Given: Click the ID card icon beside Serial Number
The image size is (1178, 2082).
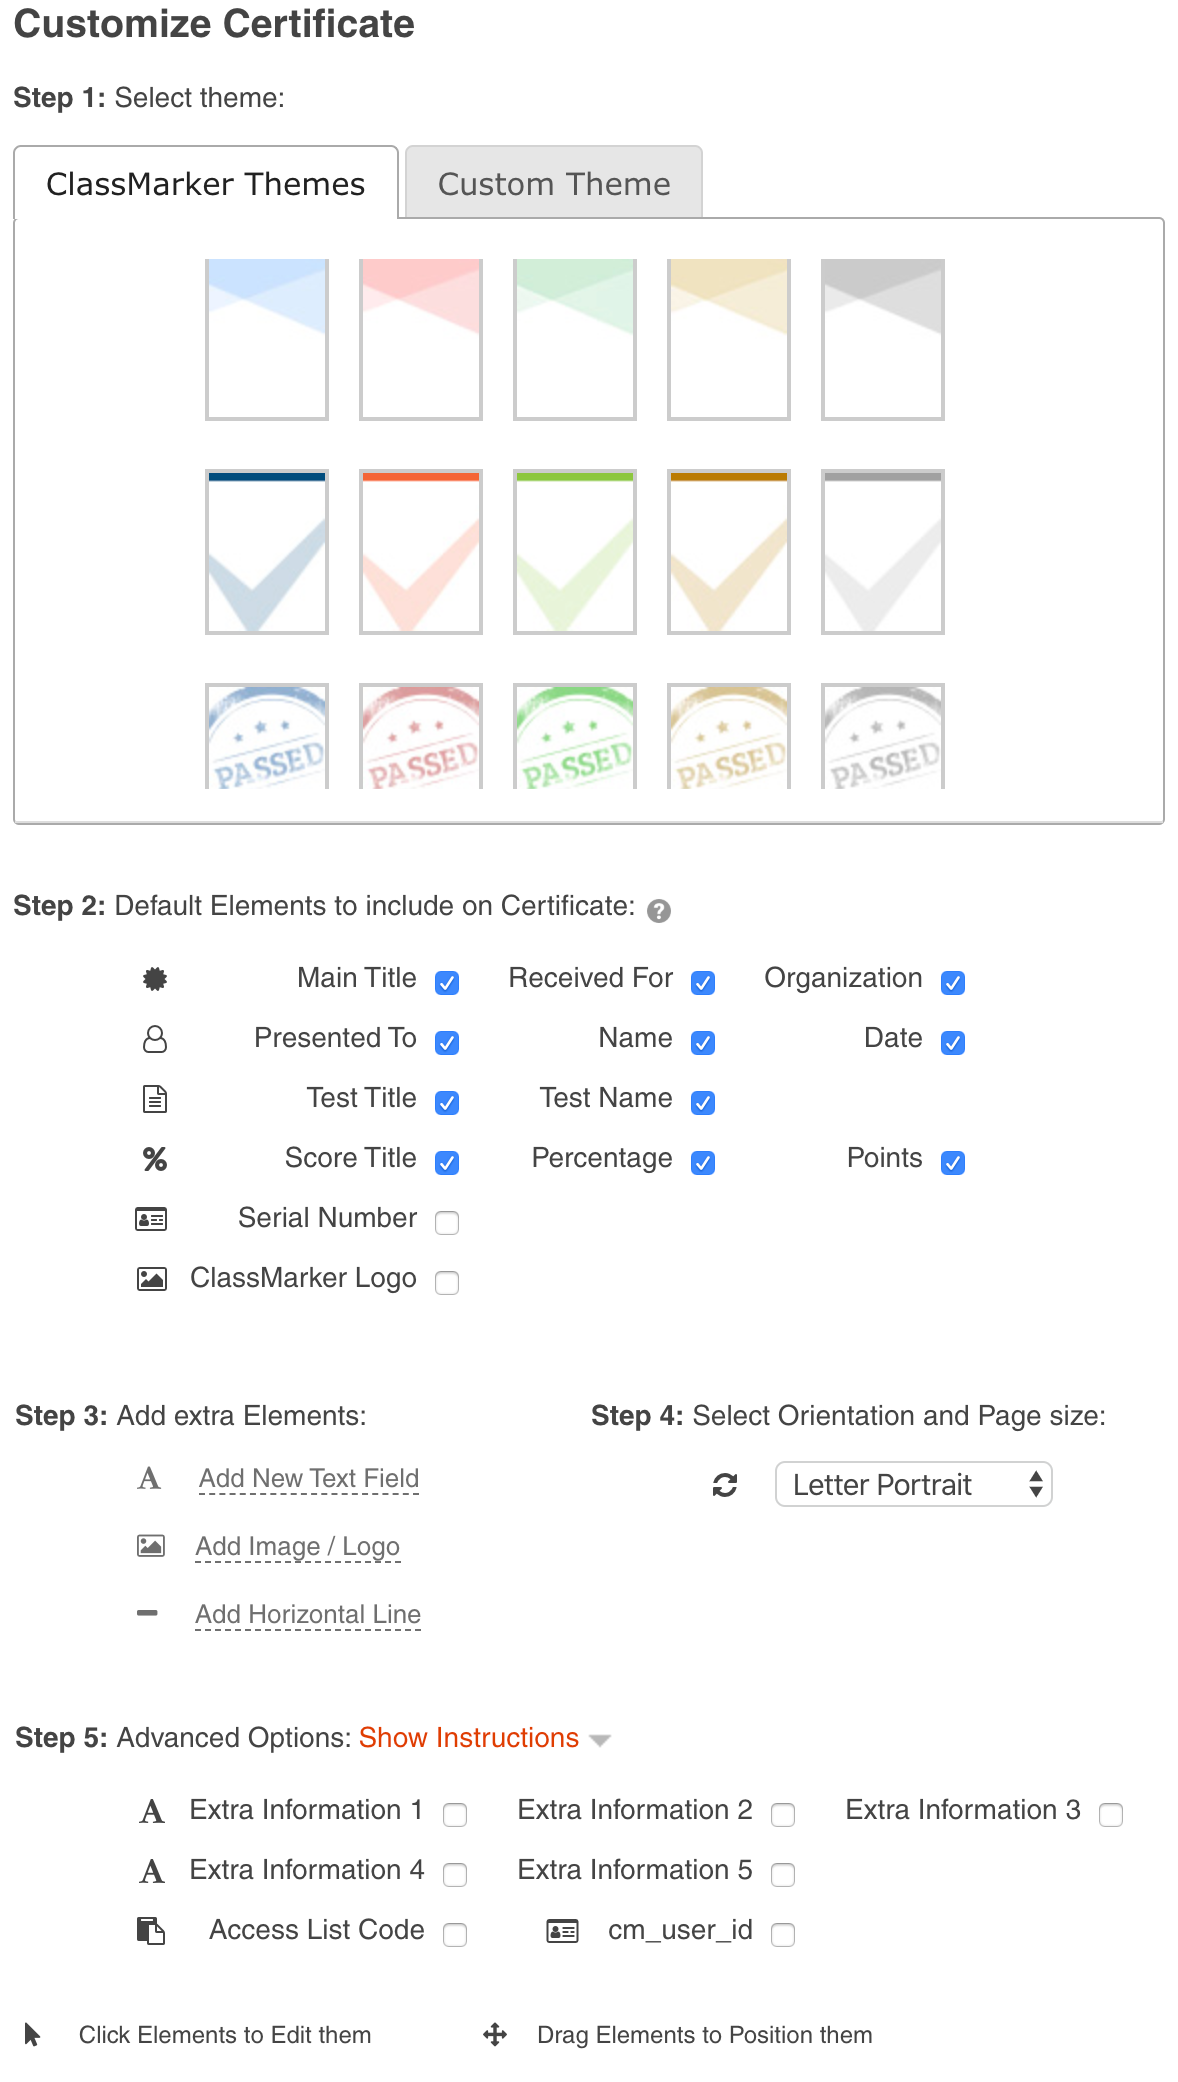Looking at the screenshot, I should [x=151, y=1219].
